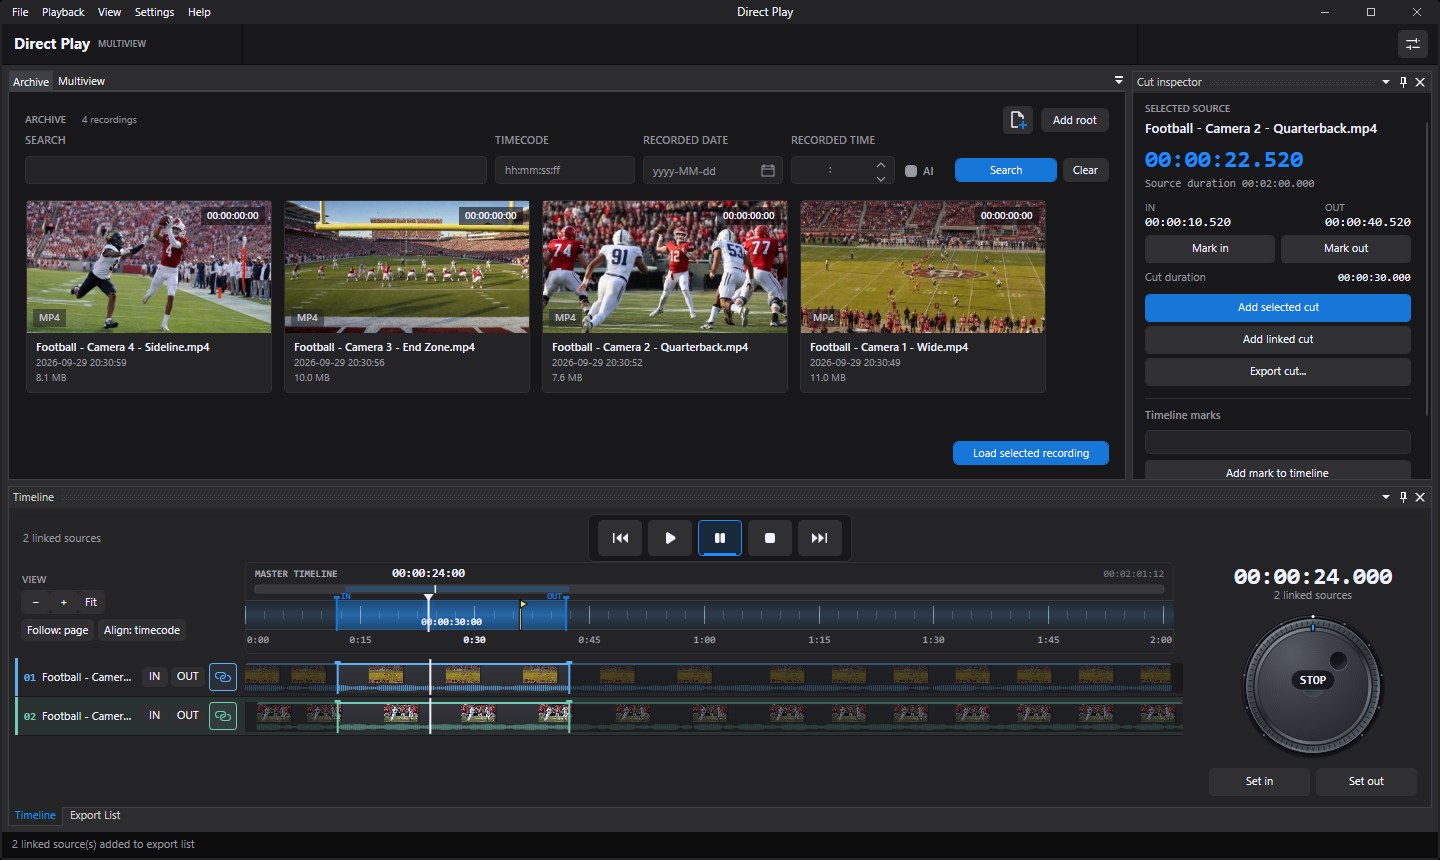Viewport: 1440px width, 860px height.
Task: Click the OUT button on track 01
Action: (x=188, y=677)
